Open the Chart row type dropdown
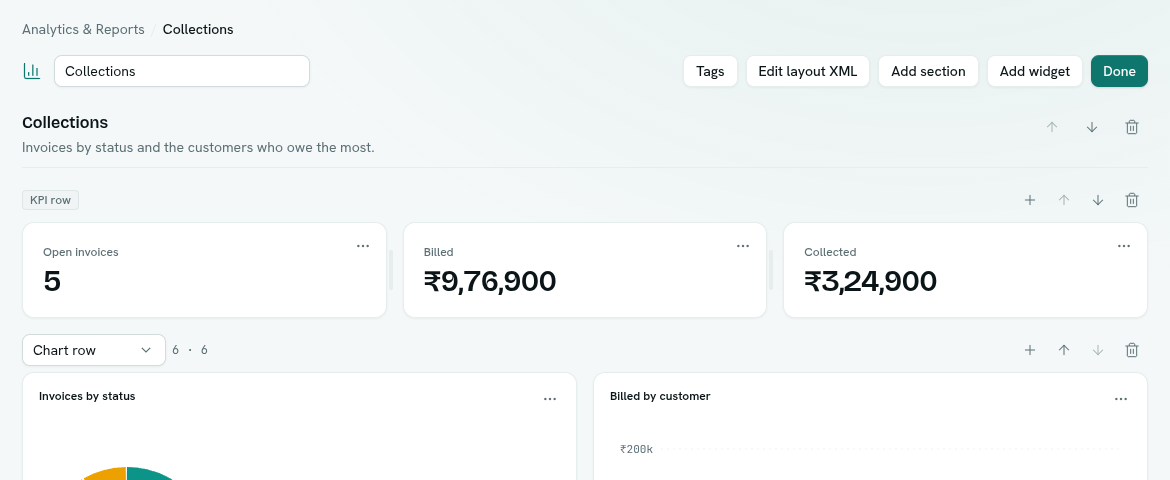 (x=94, y=350)
